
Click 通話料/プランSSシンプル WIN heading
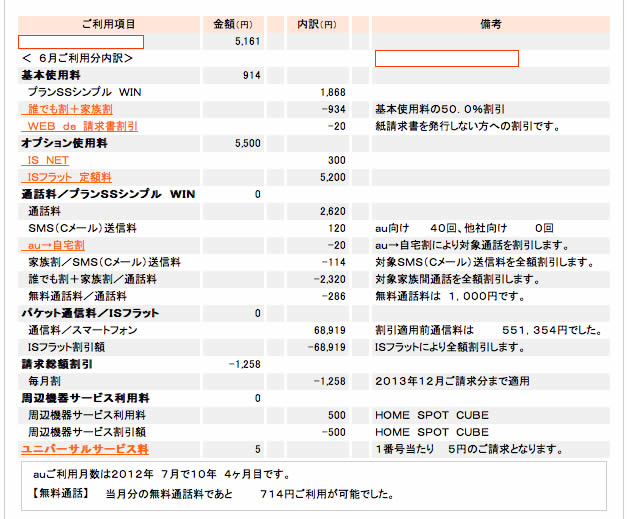coord(108,194)
